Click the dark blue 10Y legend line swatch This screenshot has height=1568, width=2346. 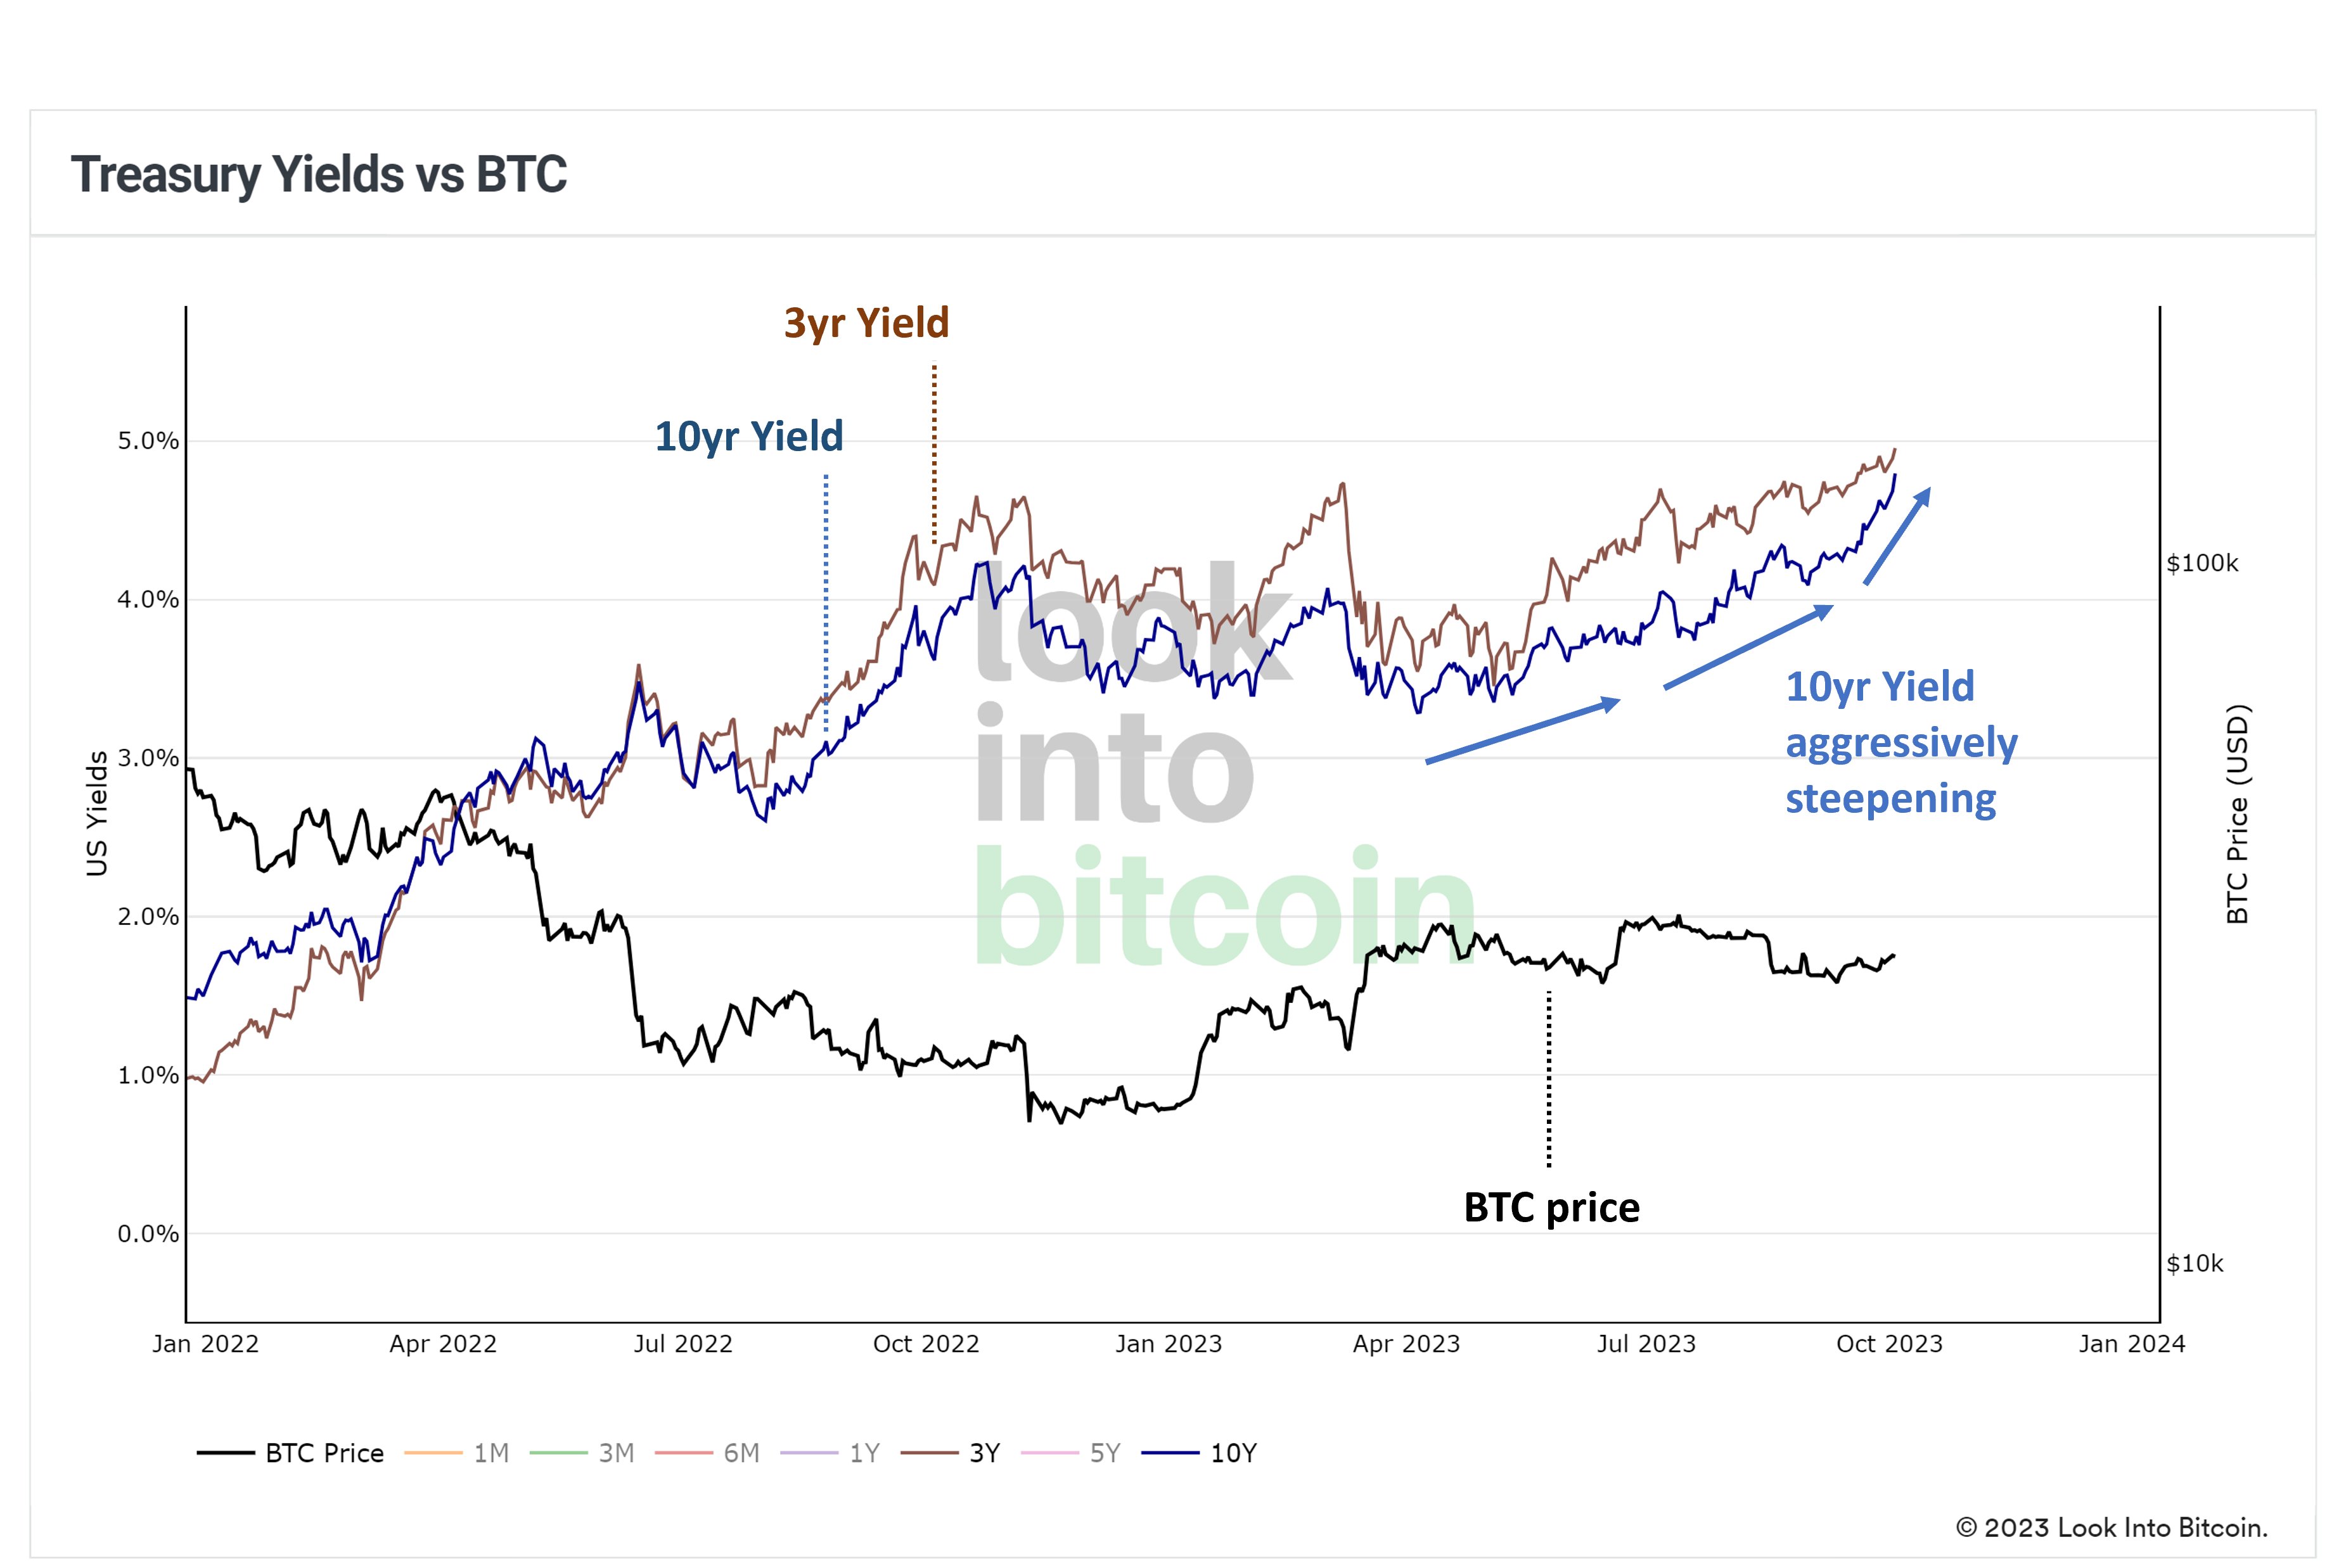(1170, 1453)
